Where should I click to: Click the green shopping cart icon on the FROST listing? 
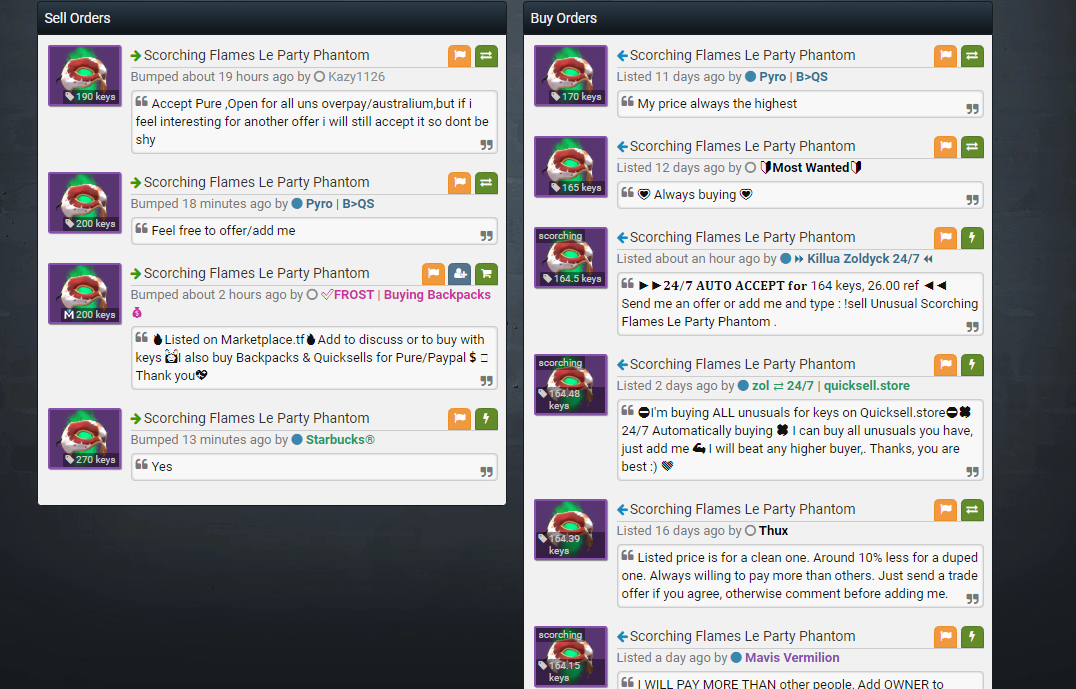486,274
